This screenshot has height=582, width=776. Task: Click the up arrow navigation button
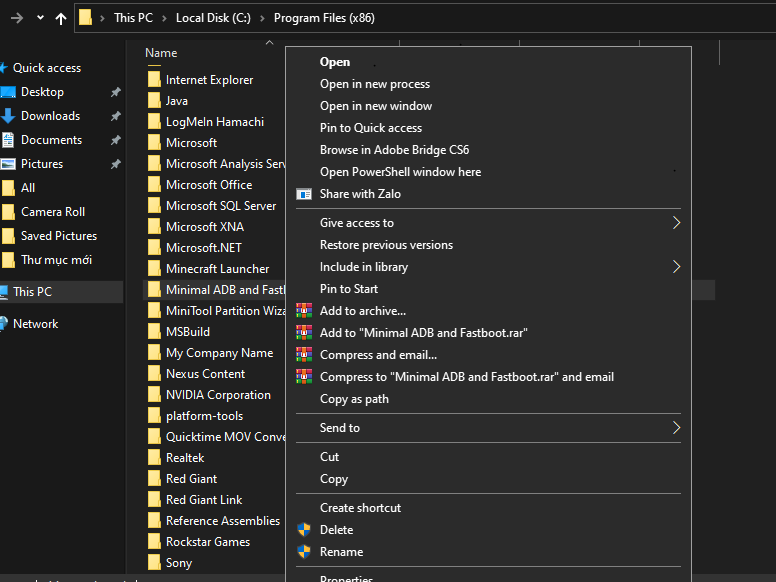(x=61, y=18)
